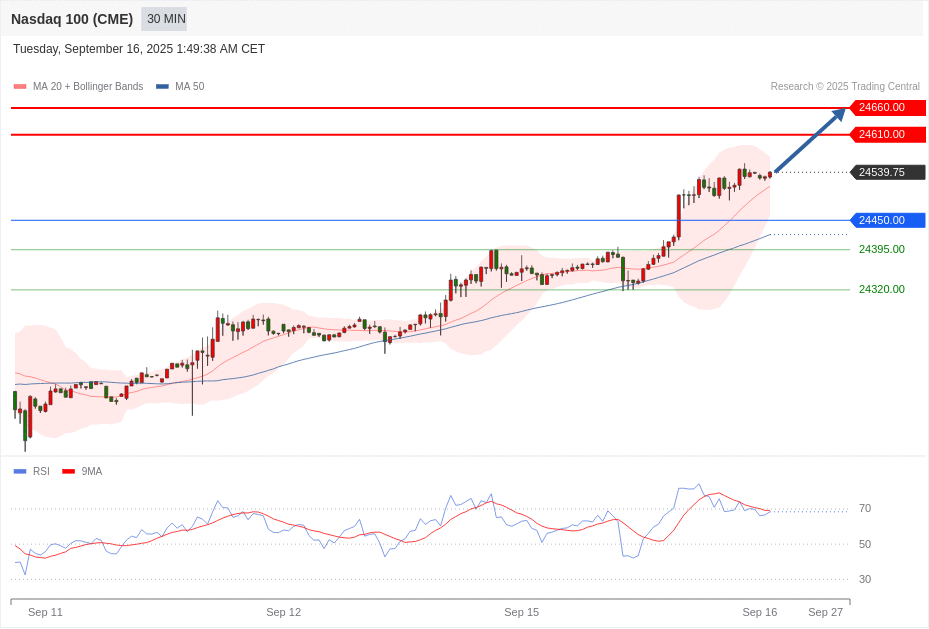This screenshot has width=929, height=629.
Task: Click the Sep 11 date axis label
Action: [x=45, y=612]
